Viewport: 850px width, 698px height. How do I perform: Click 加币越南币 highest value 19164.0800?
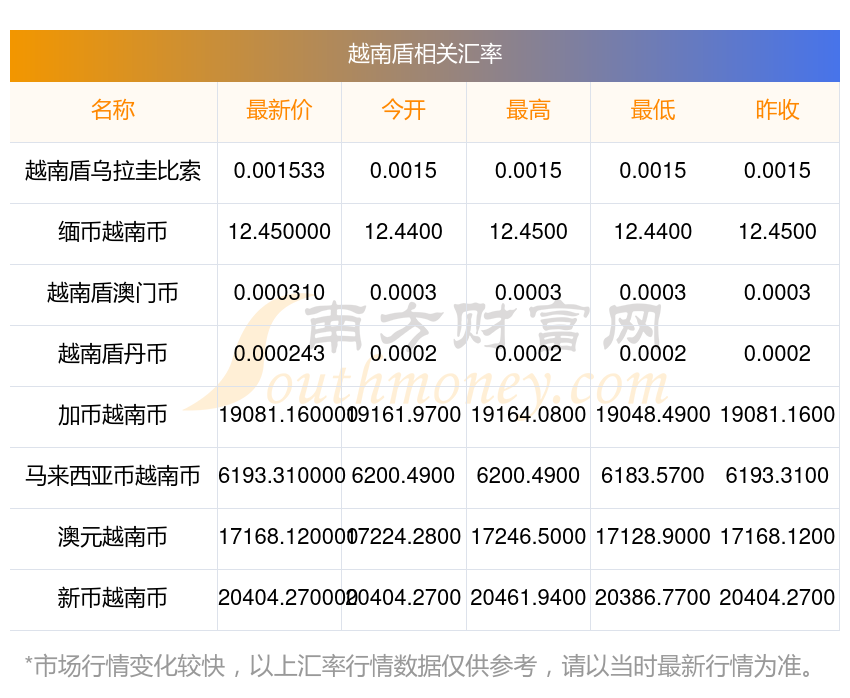[528, 415]
